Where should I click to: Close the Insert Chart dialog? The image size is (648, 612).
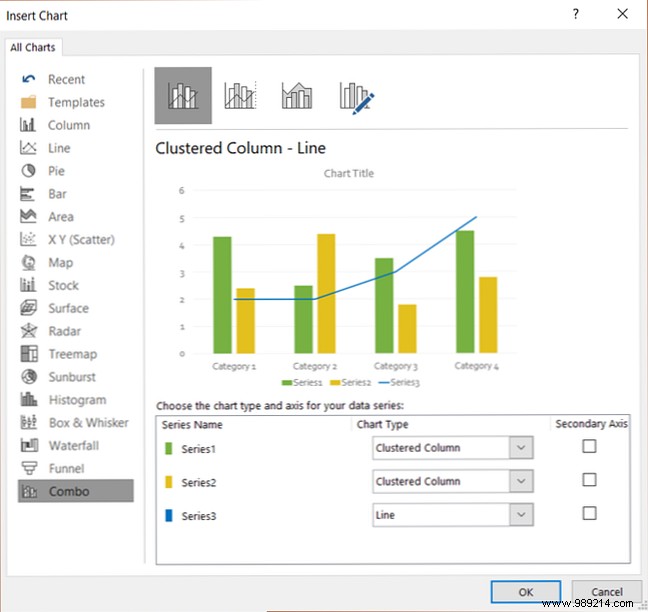click(x=622, y=14)
